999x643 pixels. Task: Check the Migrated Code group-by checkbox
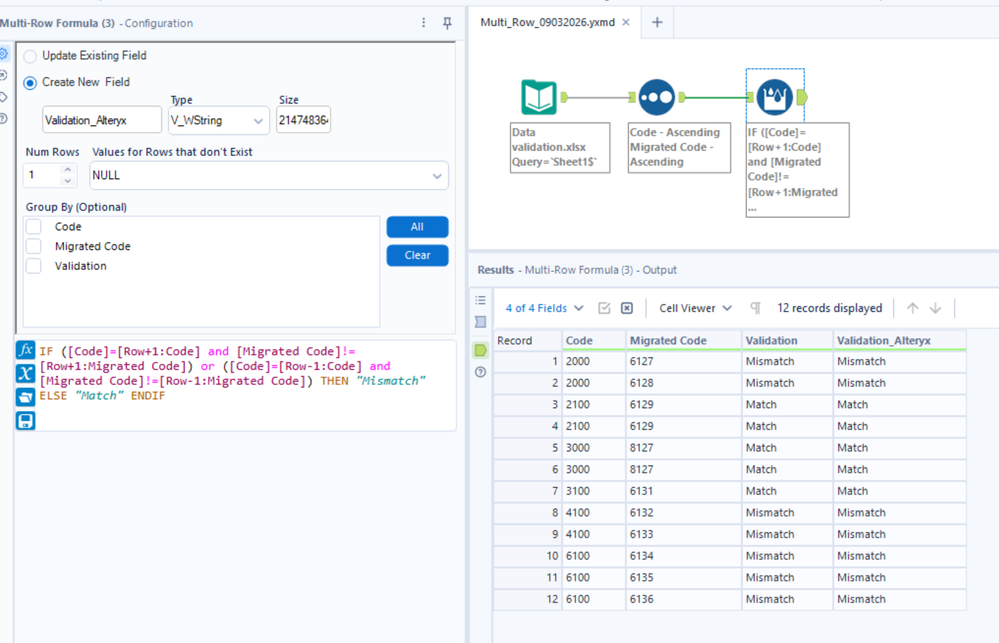(34, 247)
